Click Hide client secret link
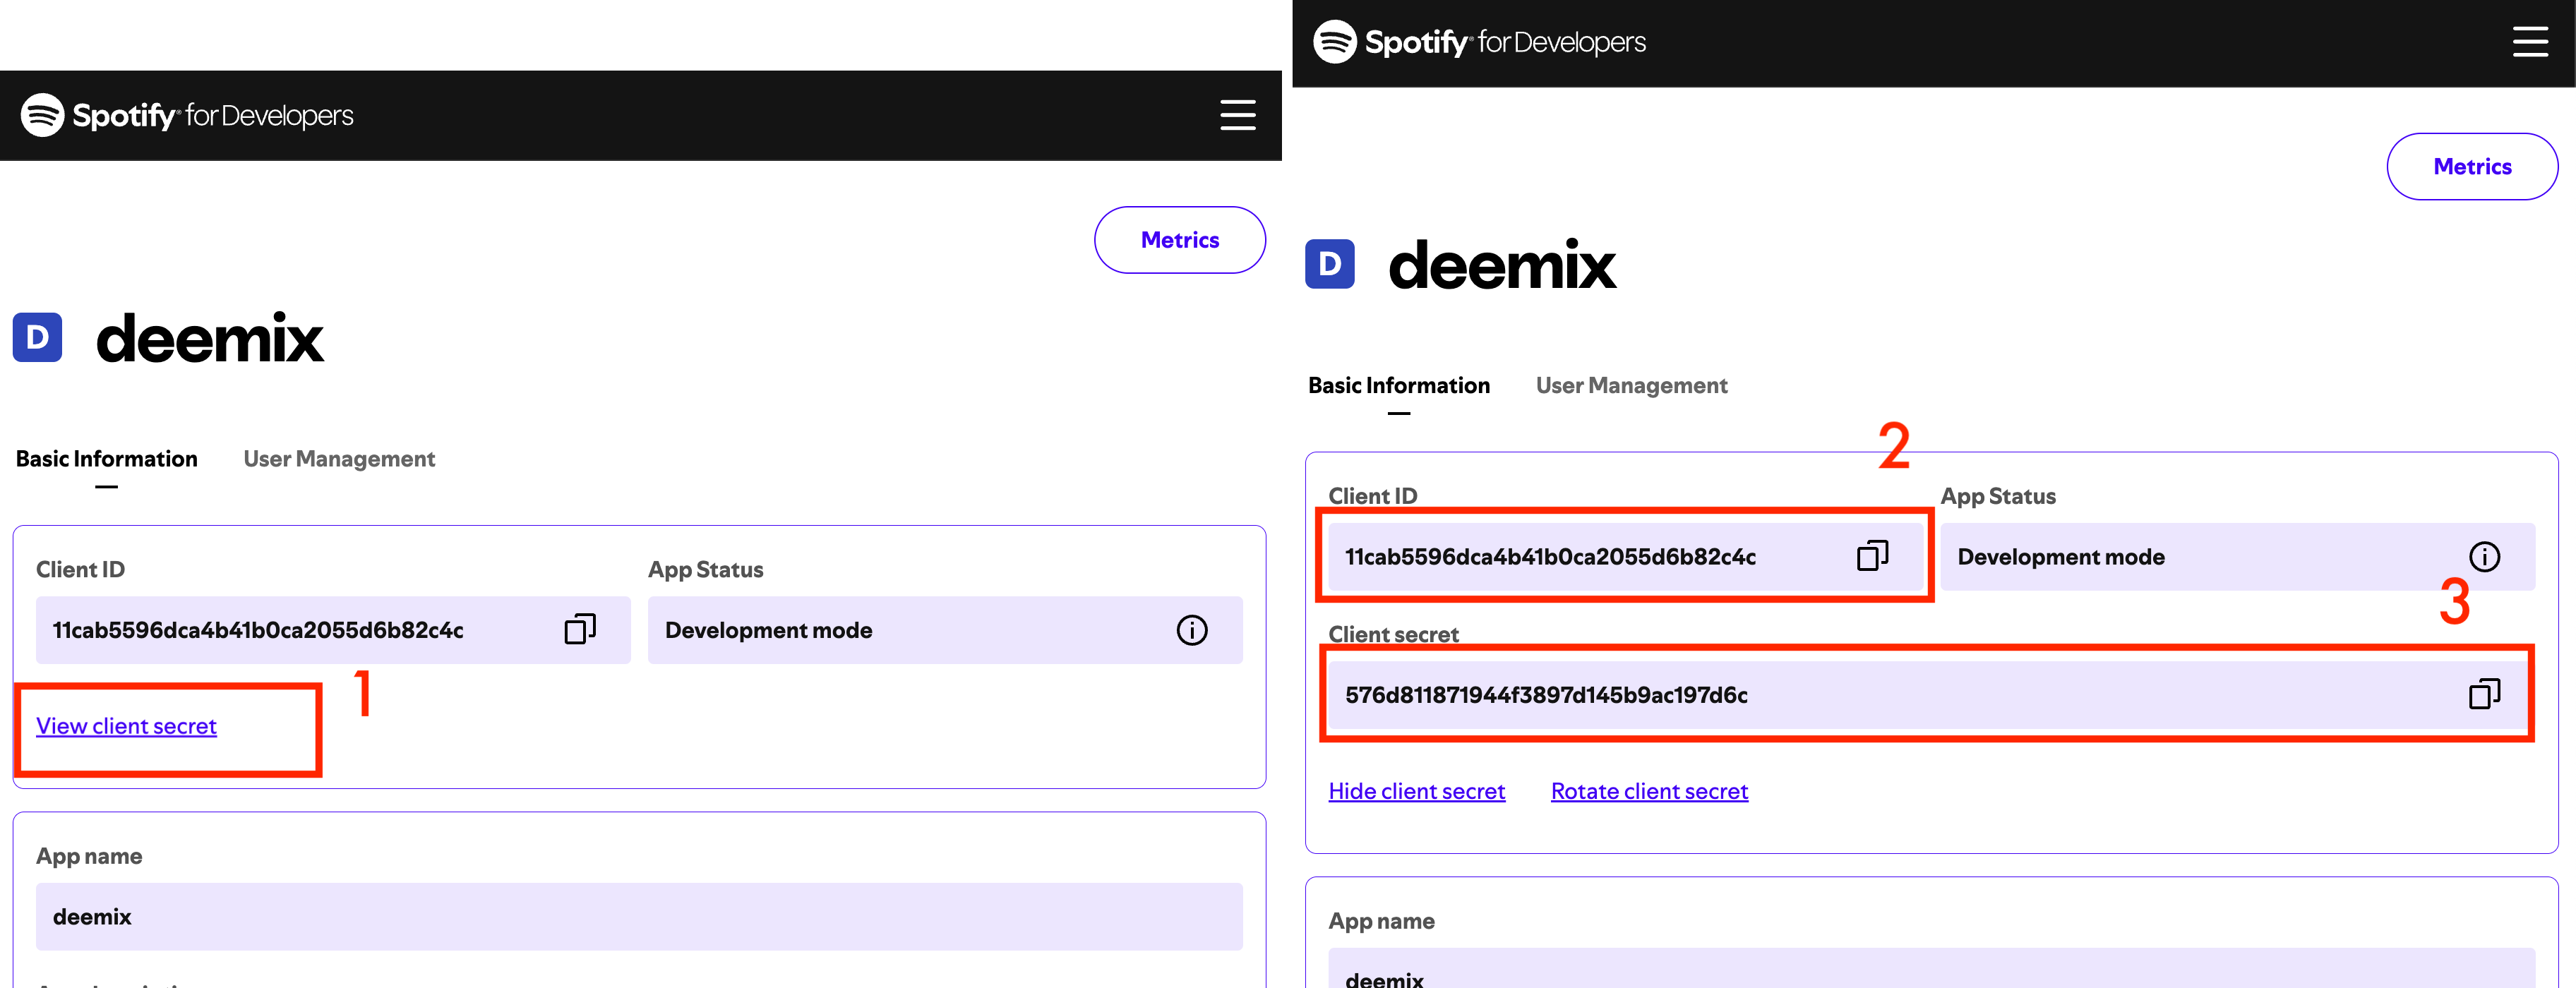 pyautogui.click(x=1416, y=791)
